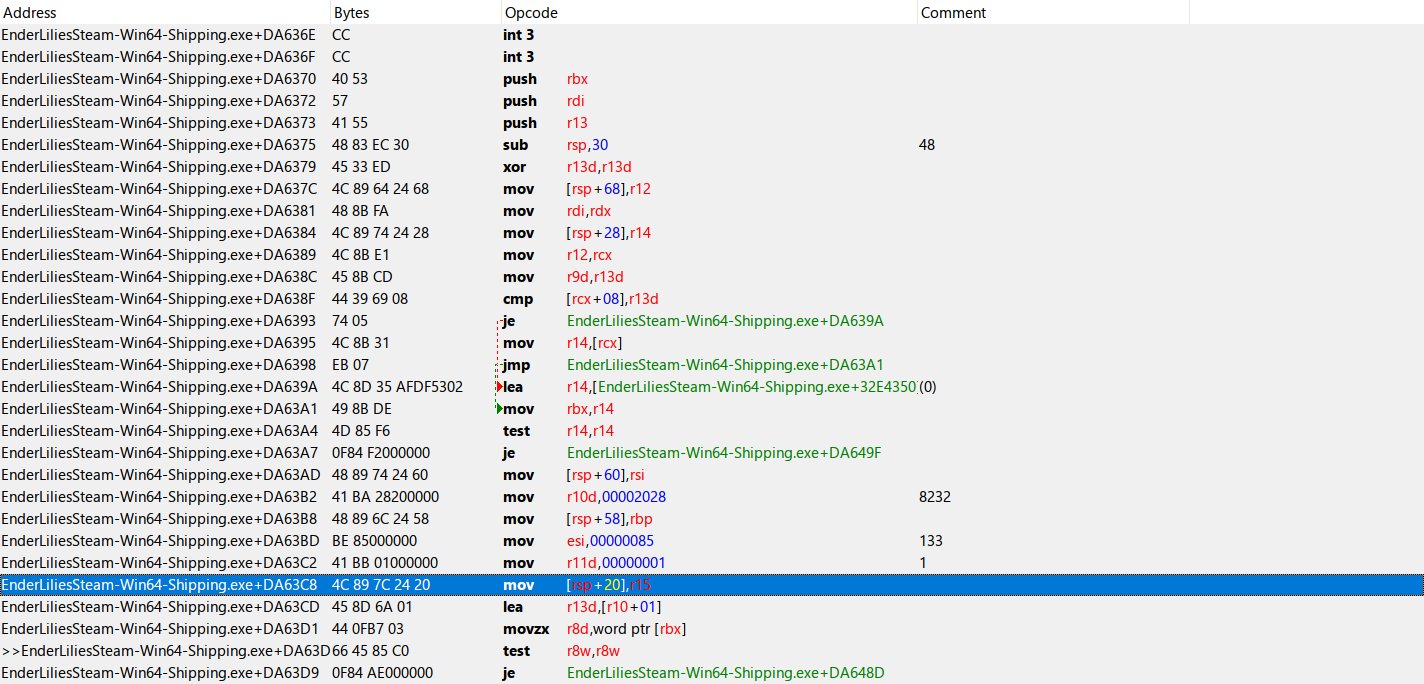Click the green jump arrow at mov rbx,r14
Screen dimensions: 1424x684
(x=499, y=409)
